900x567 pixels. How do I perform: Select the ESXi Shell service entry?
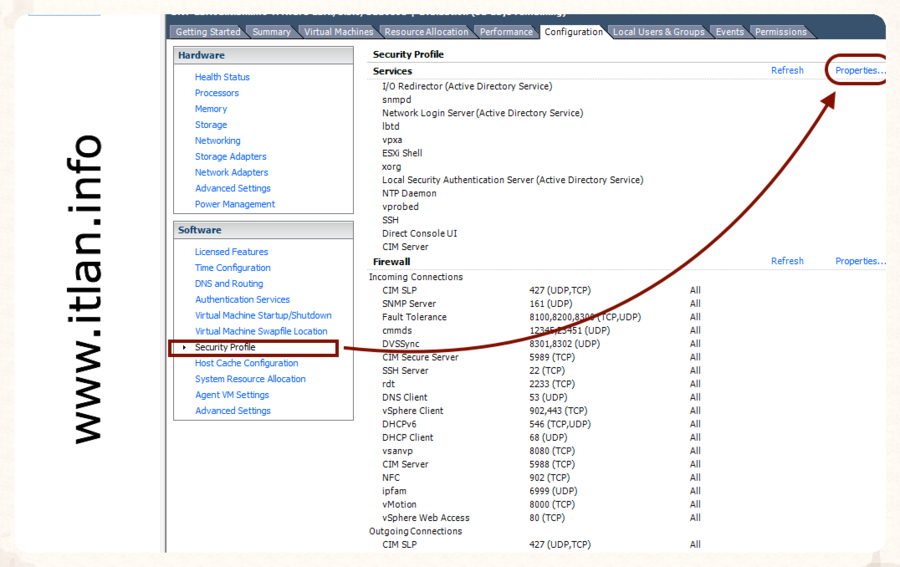pyautogui.click(x=402, y=153)
